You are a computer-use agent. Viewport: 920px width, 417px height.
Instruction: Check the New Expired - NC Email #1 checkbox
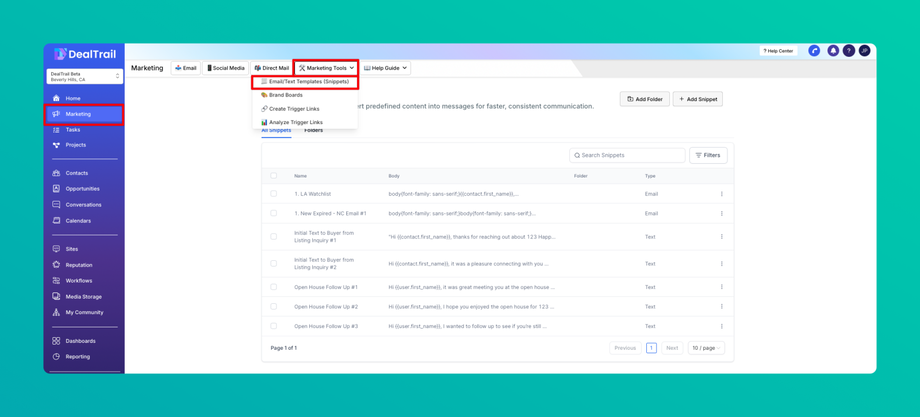(273, 213)
